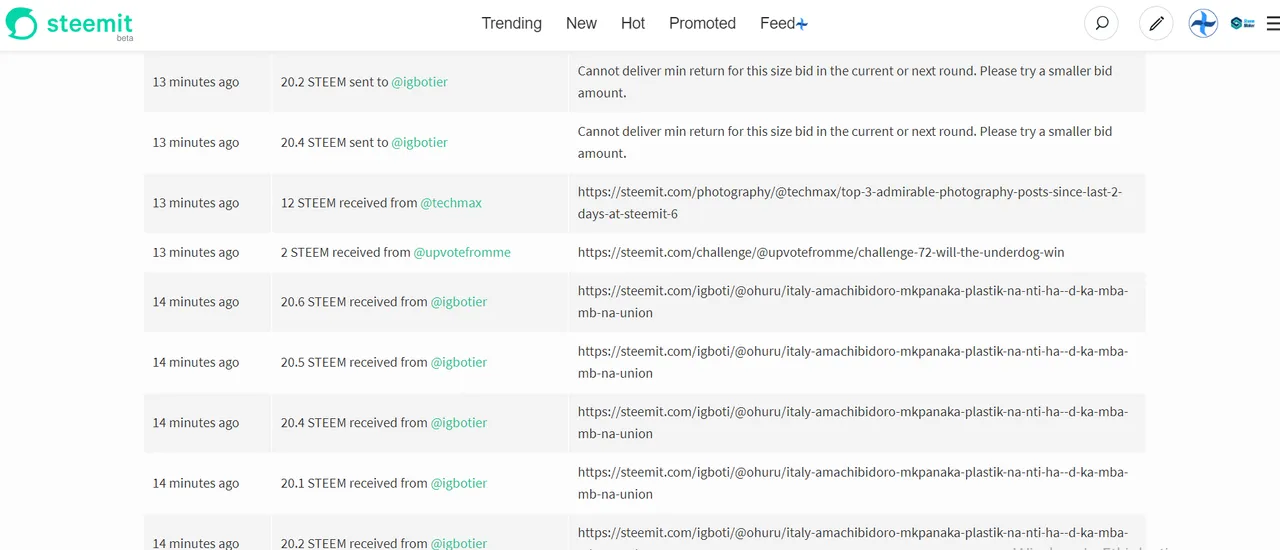Open the Steemit home logo
This screenshot has height=550, width=1280.
coord(70,24)
